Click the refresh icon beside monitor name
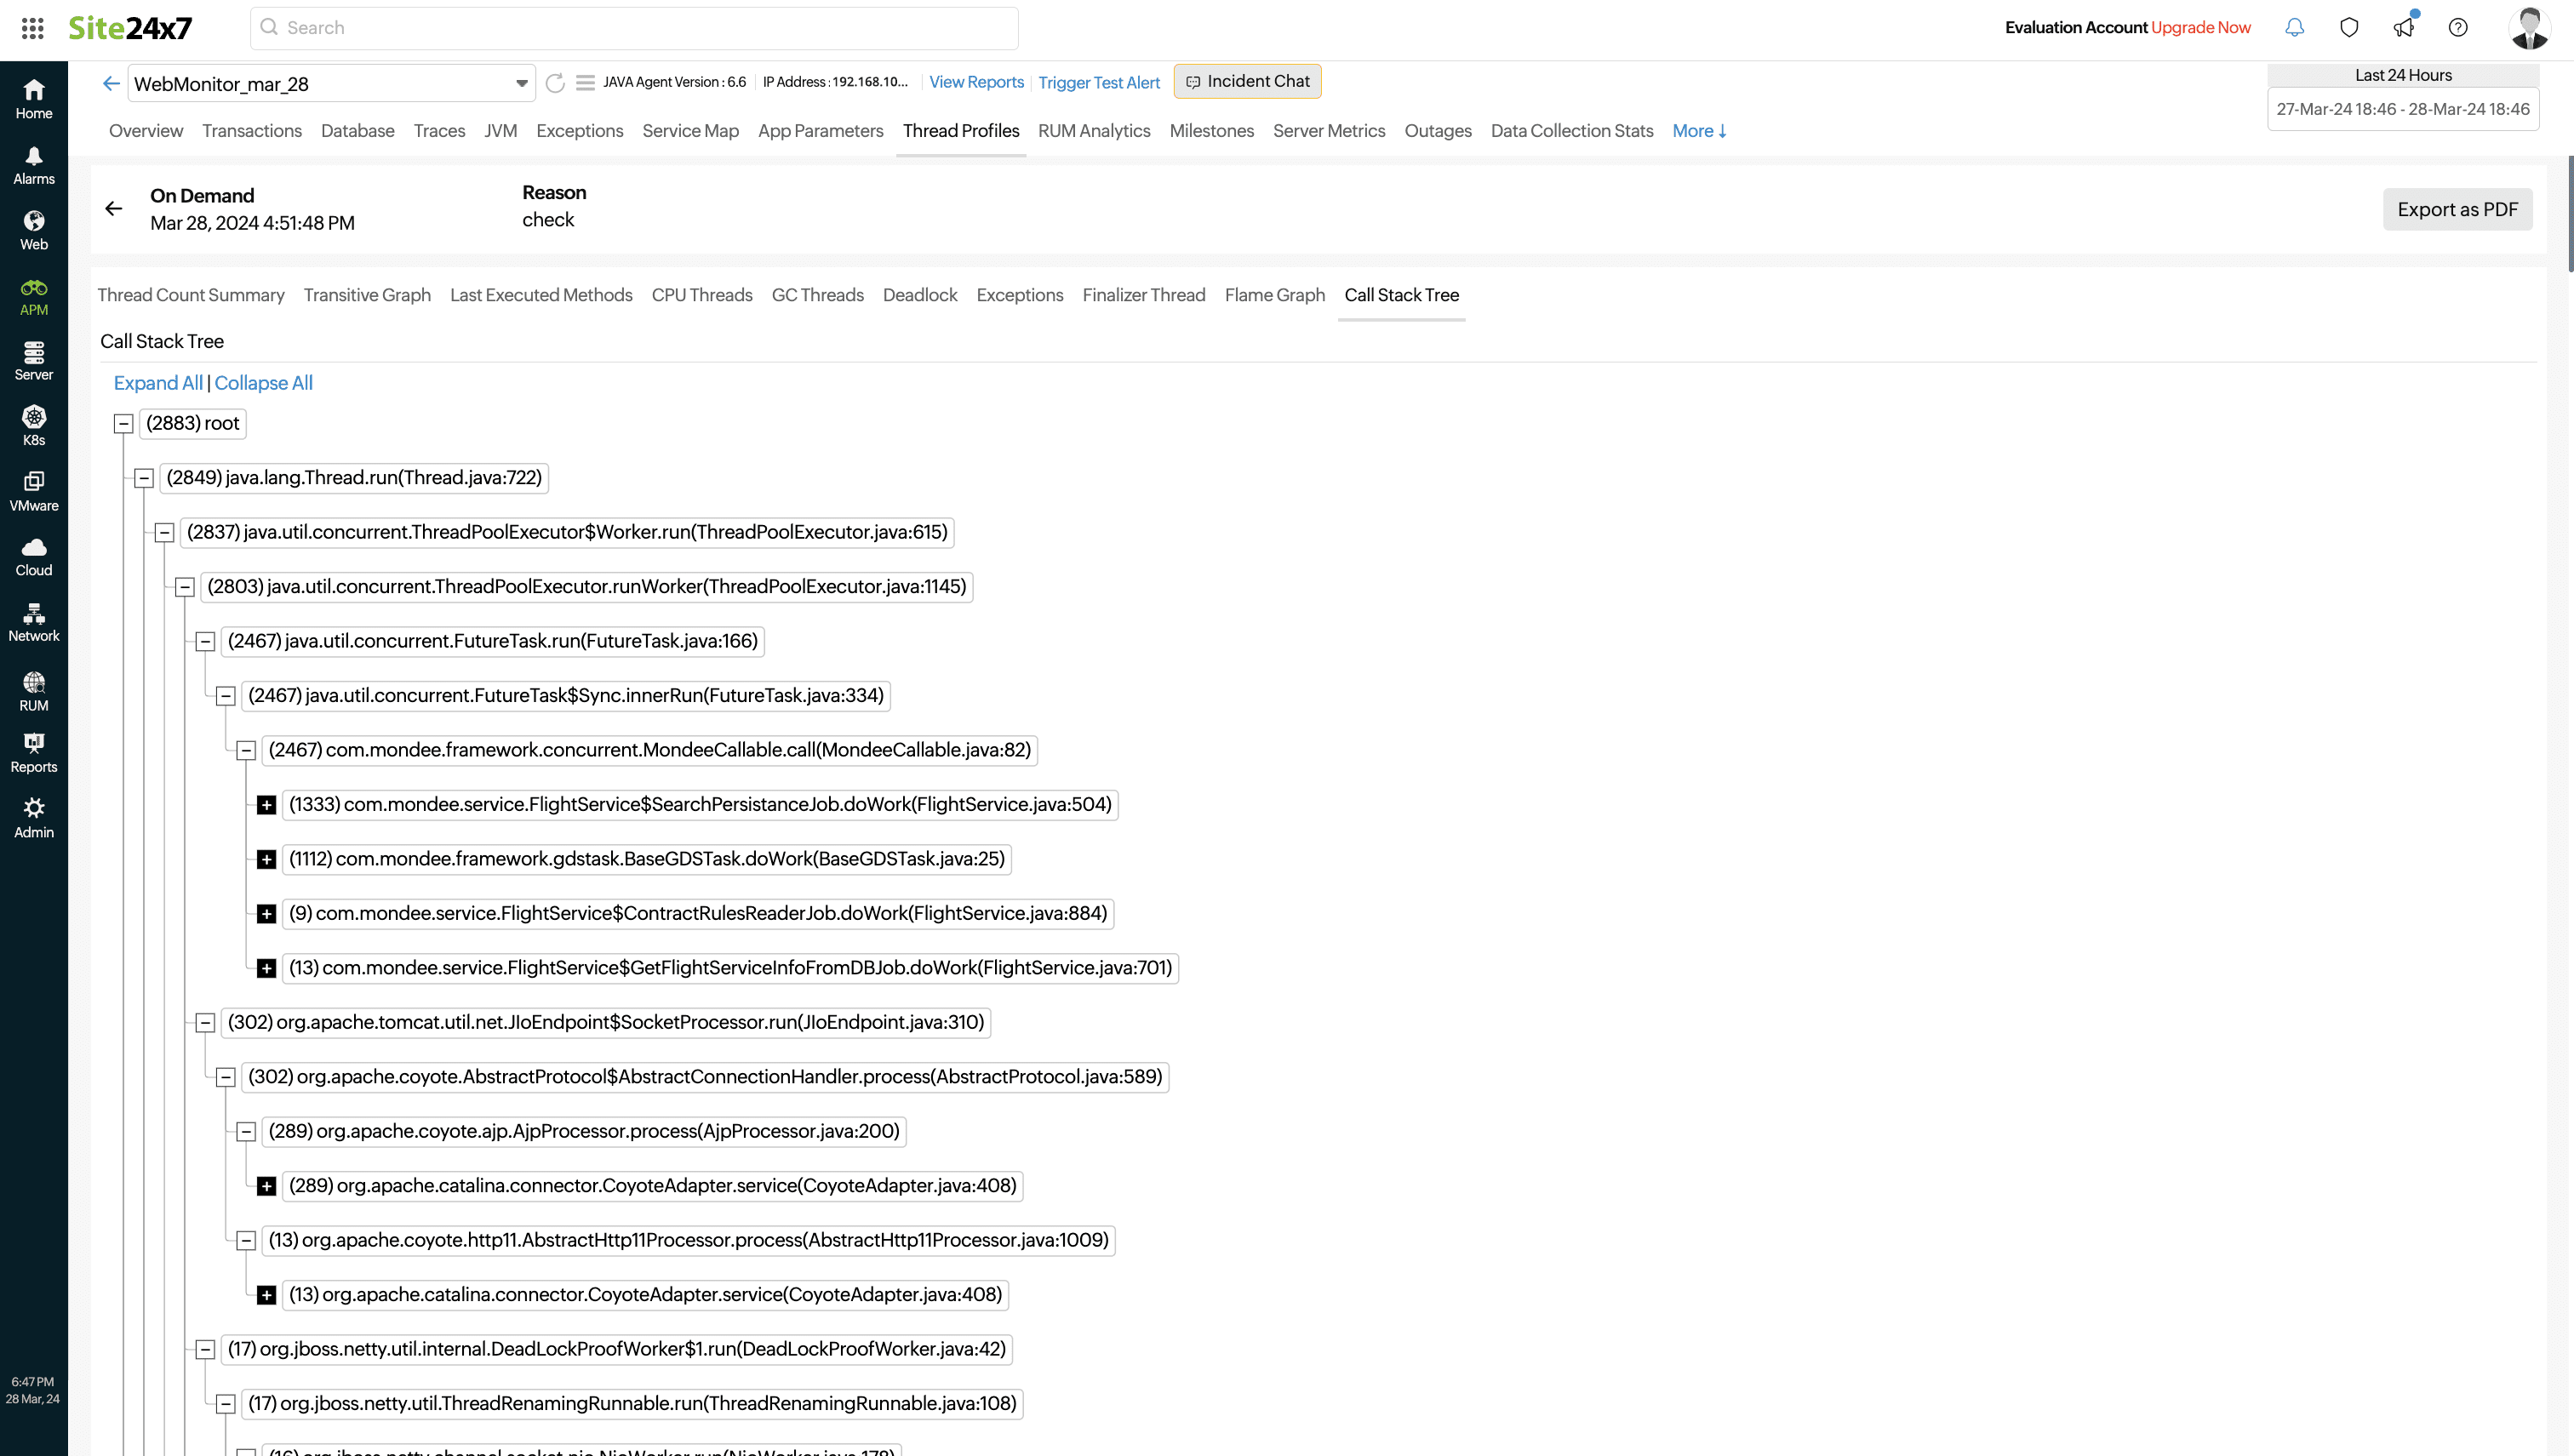Viewport: 2574px width, 1456px height. click(555, 83)
